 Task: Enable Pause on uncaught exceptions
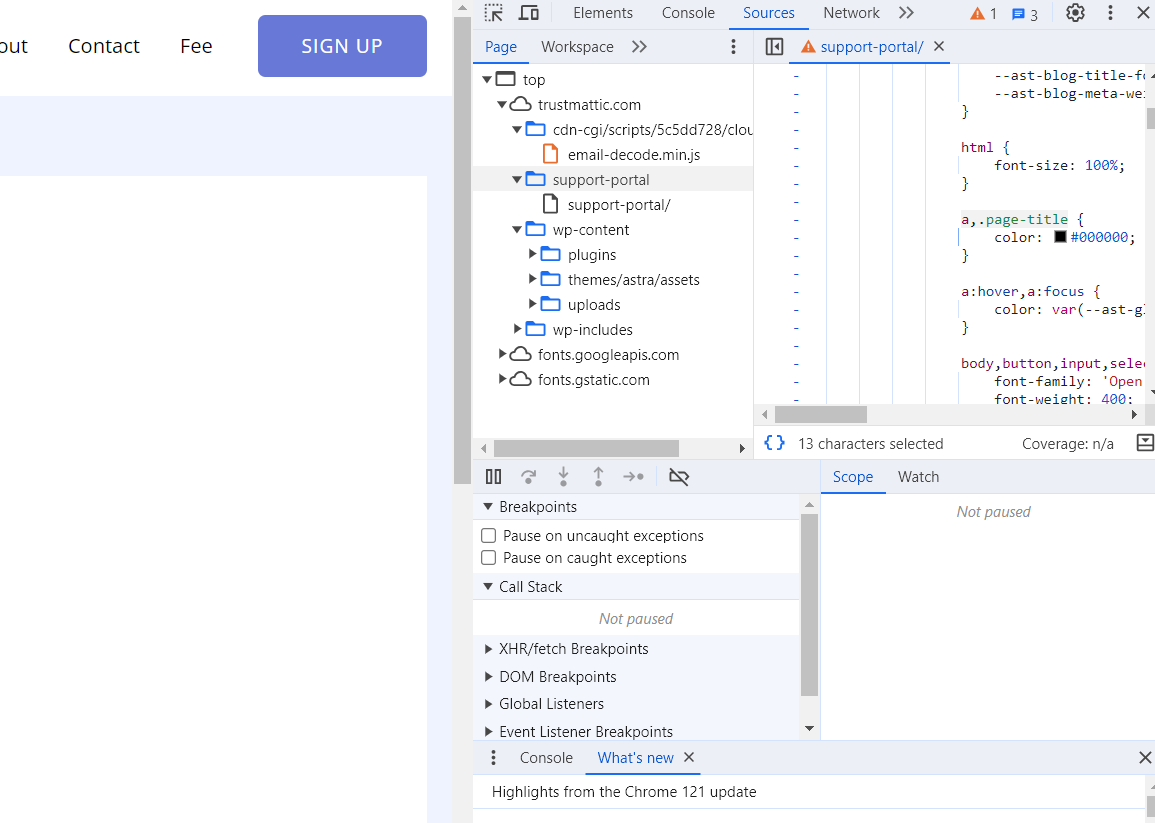click(488, 536)
